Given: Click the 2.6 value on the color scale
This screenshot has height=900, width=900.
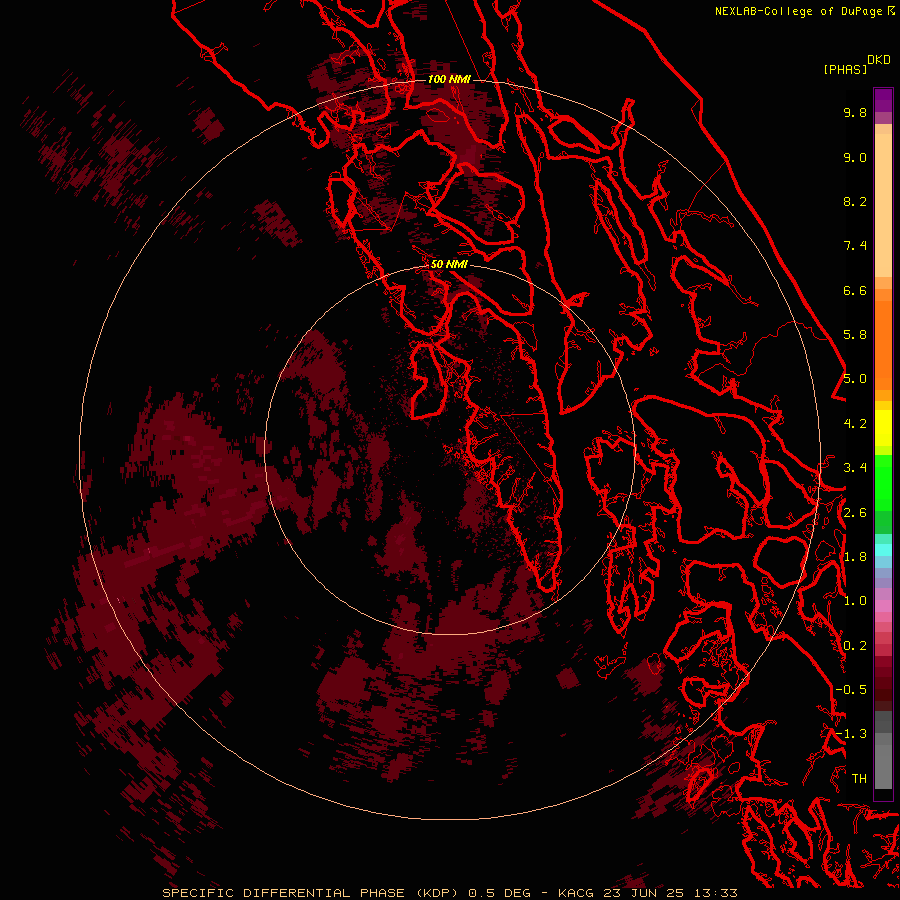Looking at the screenshot, I should tap(855, 513).
